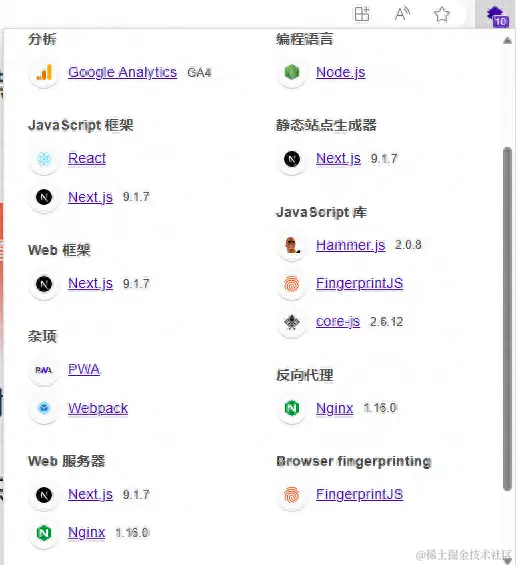The image size is (516, 565).
Task: Click the collections/apps icon in browser toolbar
Action: [x=362, y=14]
